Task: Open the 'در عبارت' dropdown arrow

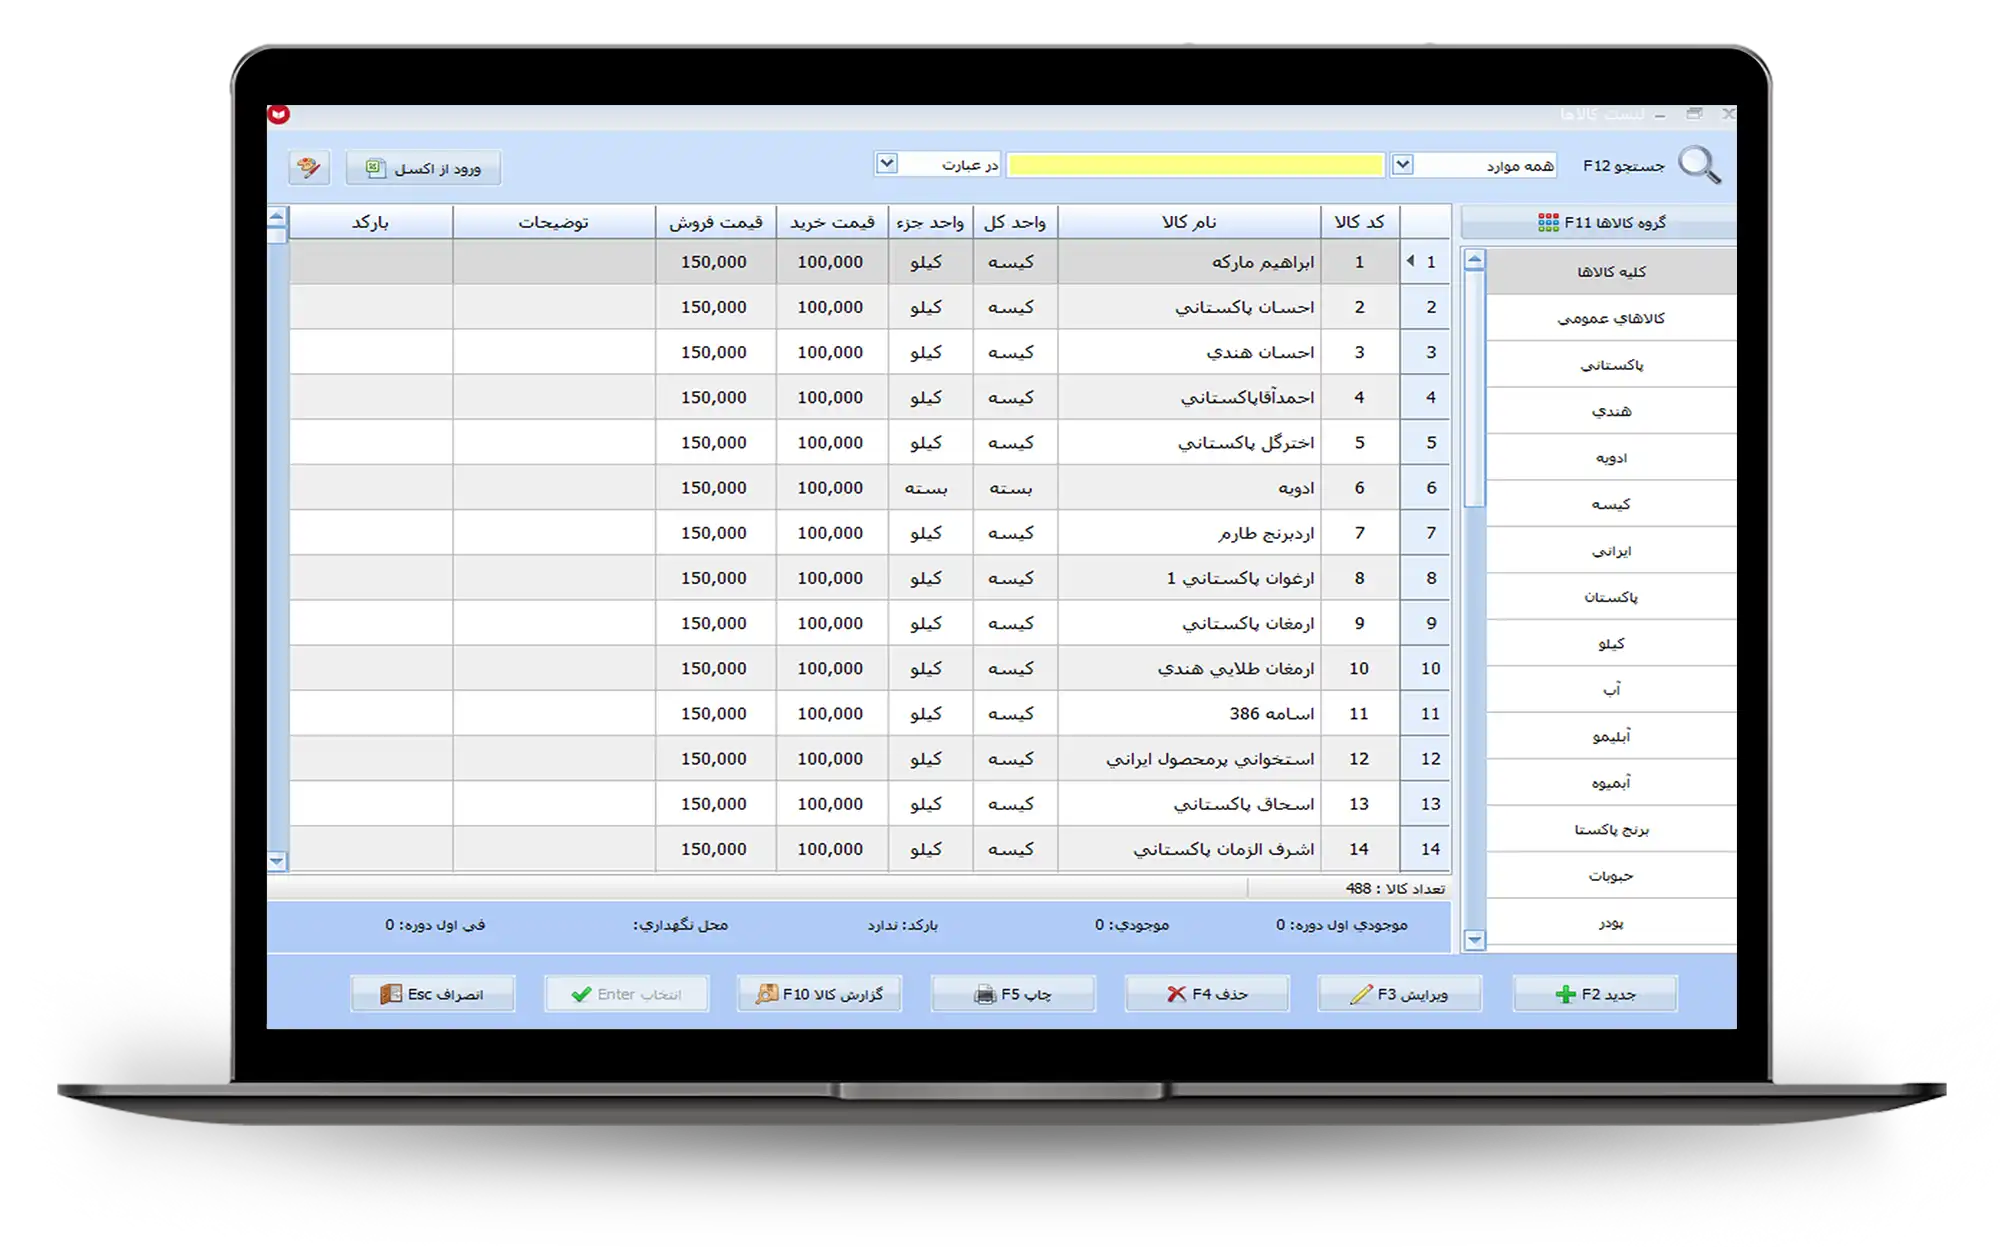Action: click(886, 163)
